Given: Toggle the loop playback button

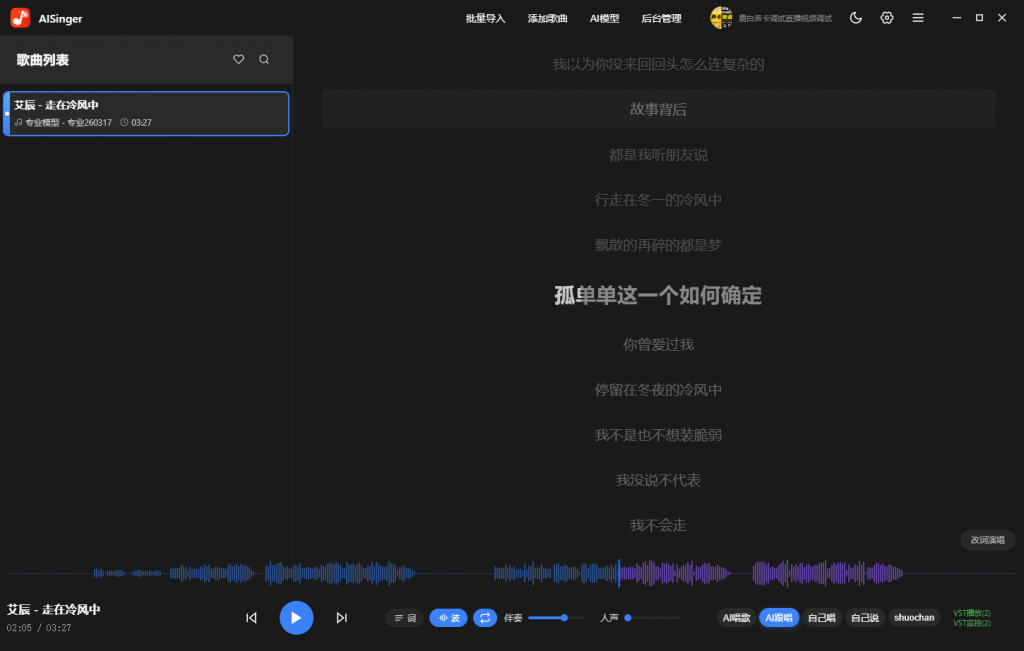Looking at the screenshot, I should coord(485,618).
